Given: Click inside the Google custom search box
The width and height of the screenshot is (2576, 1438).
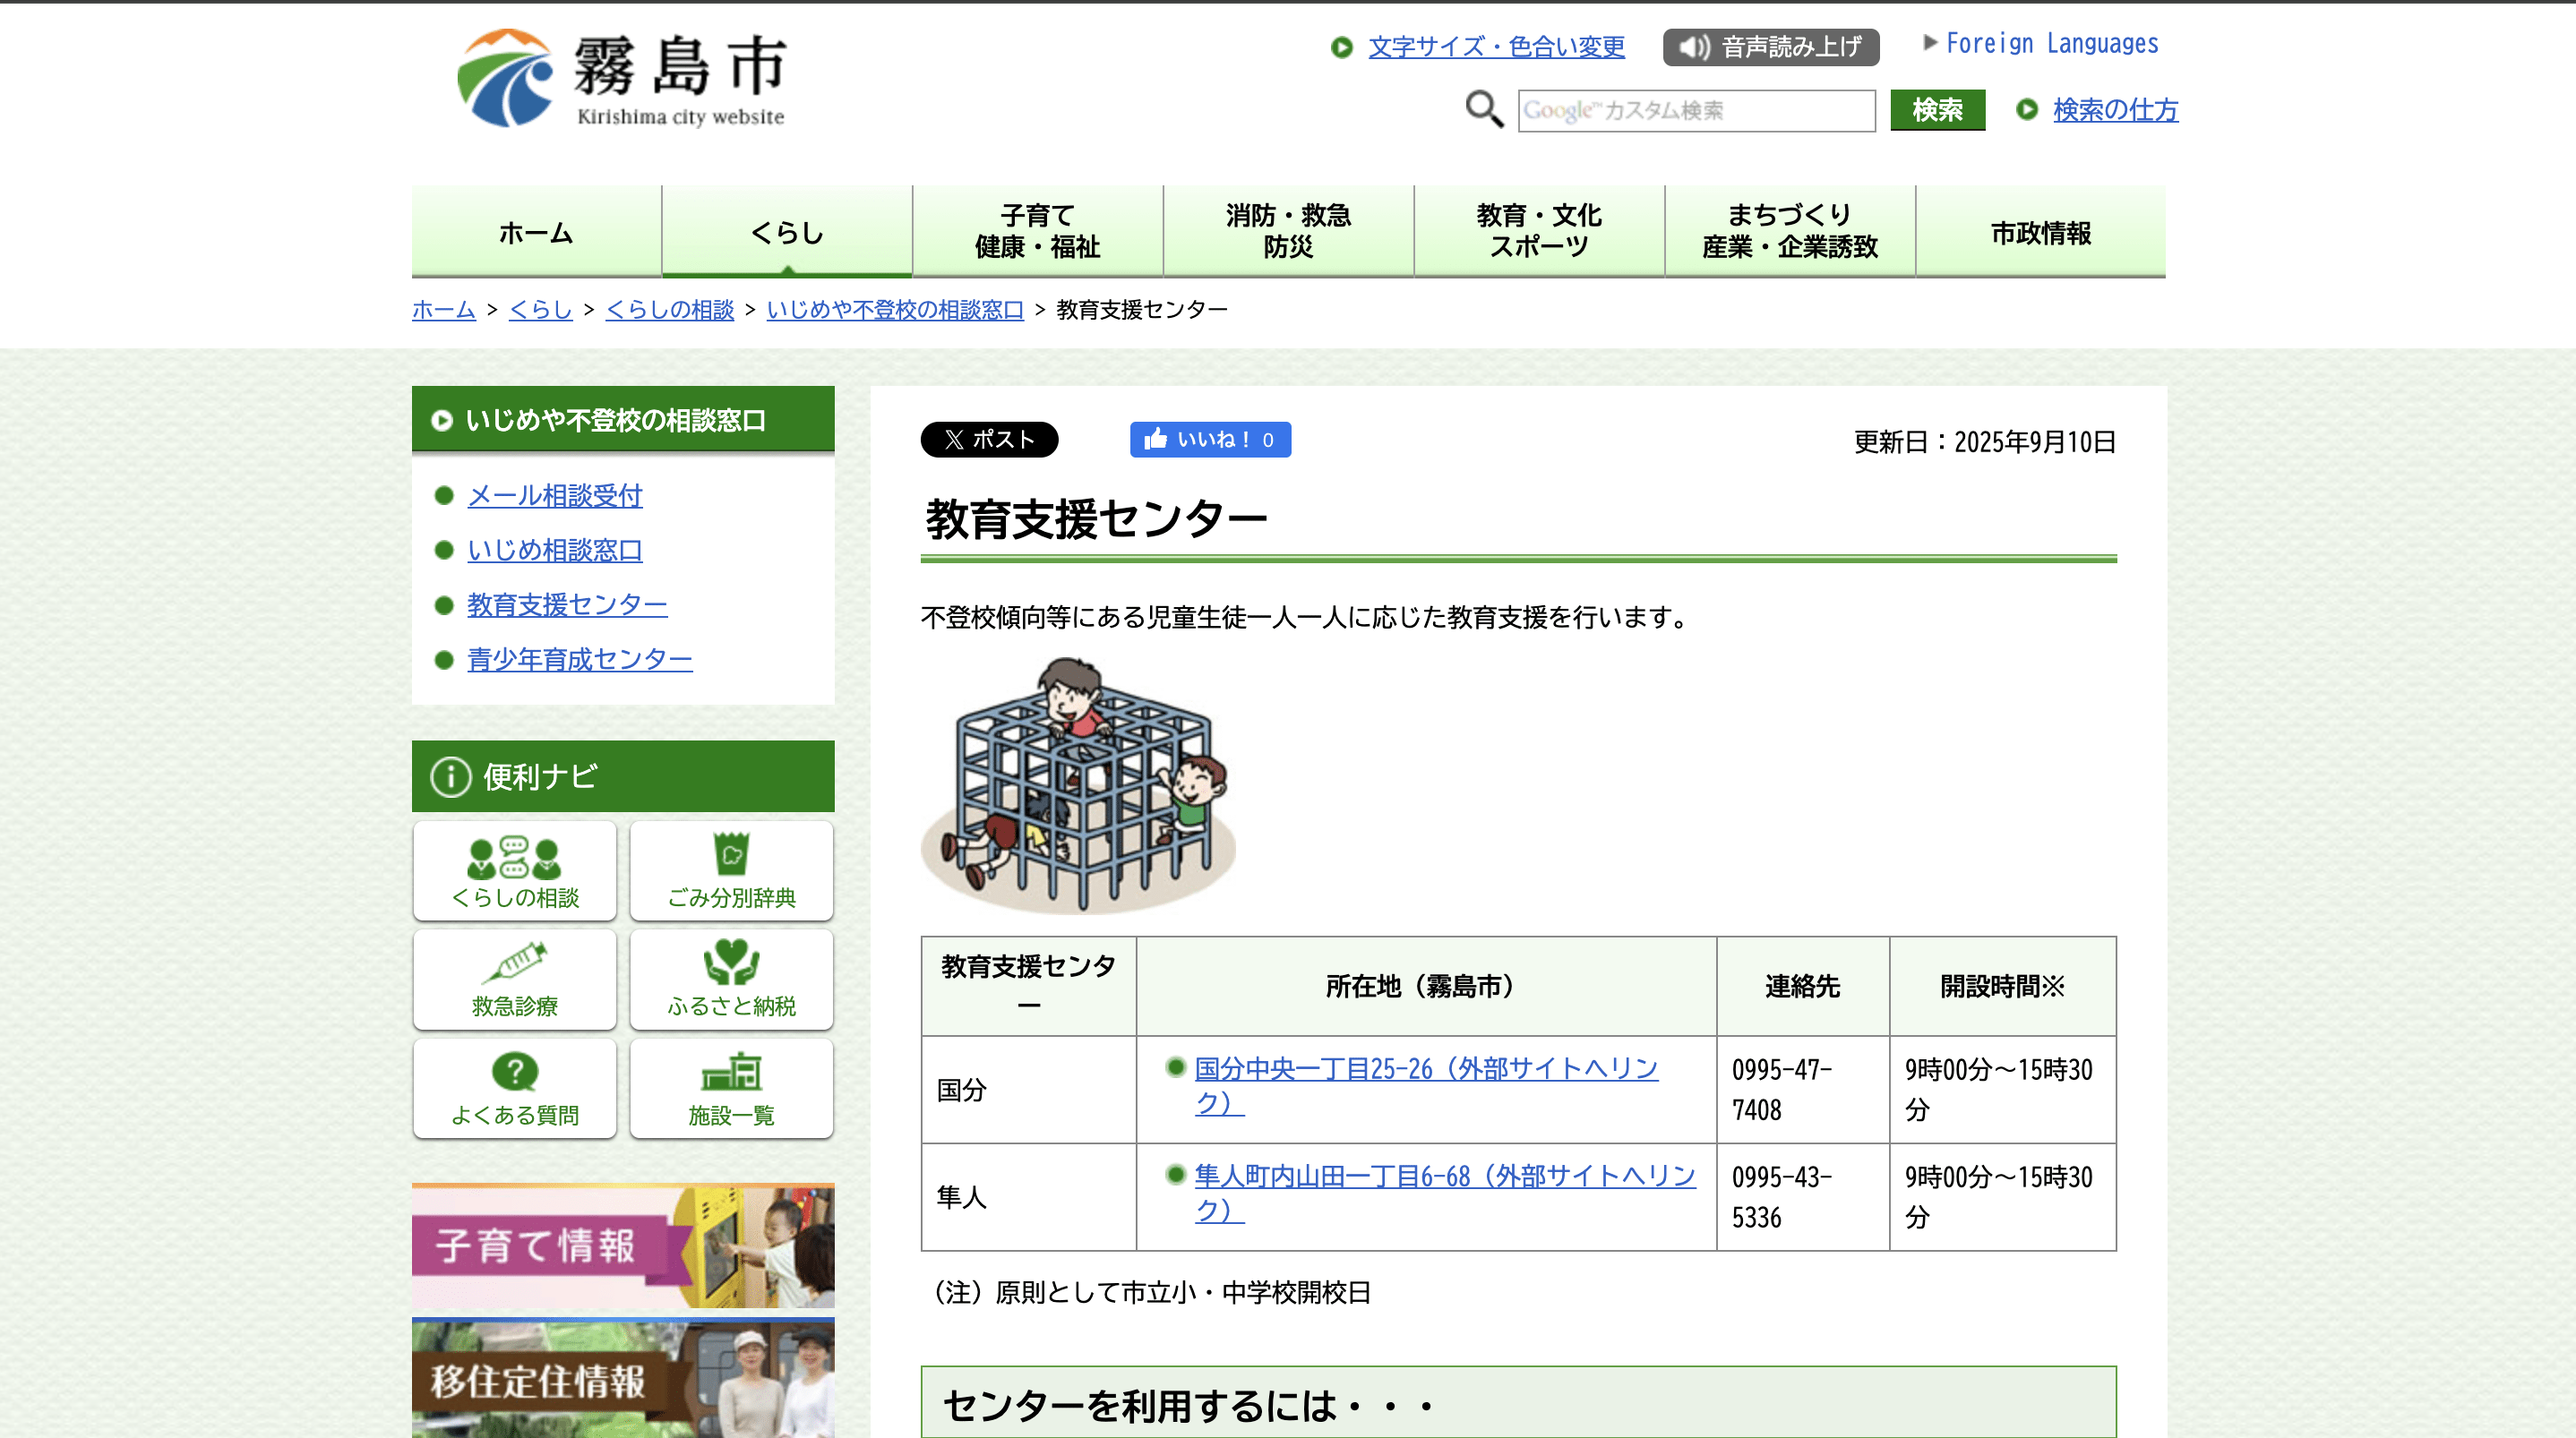Looking at the screenshot, I should 1696,110.
